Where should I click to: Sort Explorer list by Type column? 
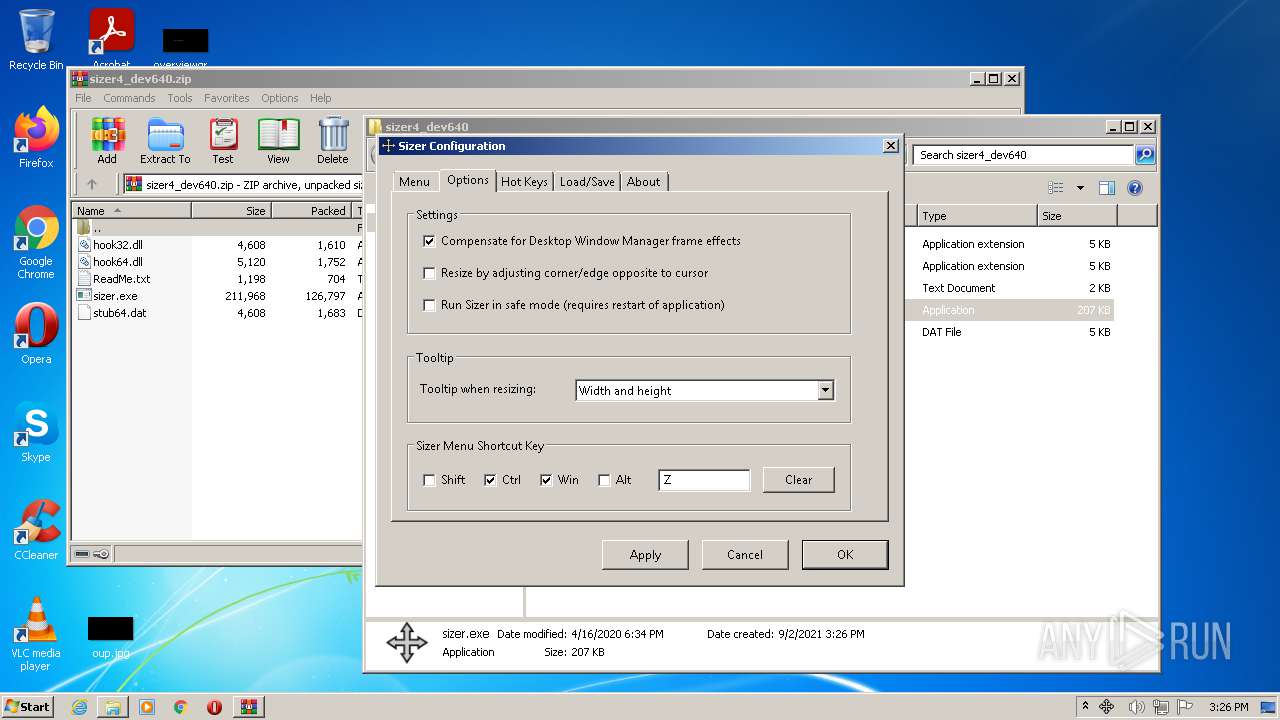click(x=976, y=216)
